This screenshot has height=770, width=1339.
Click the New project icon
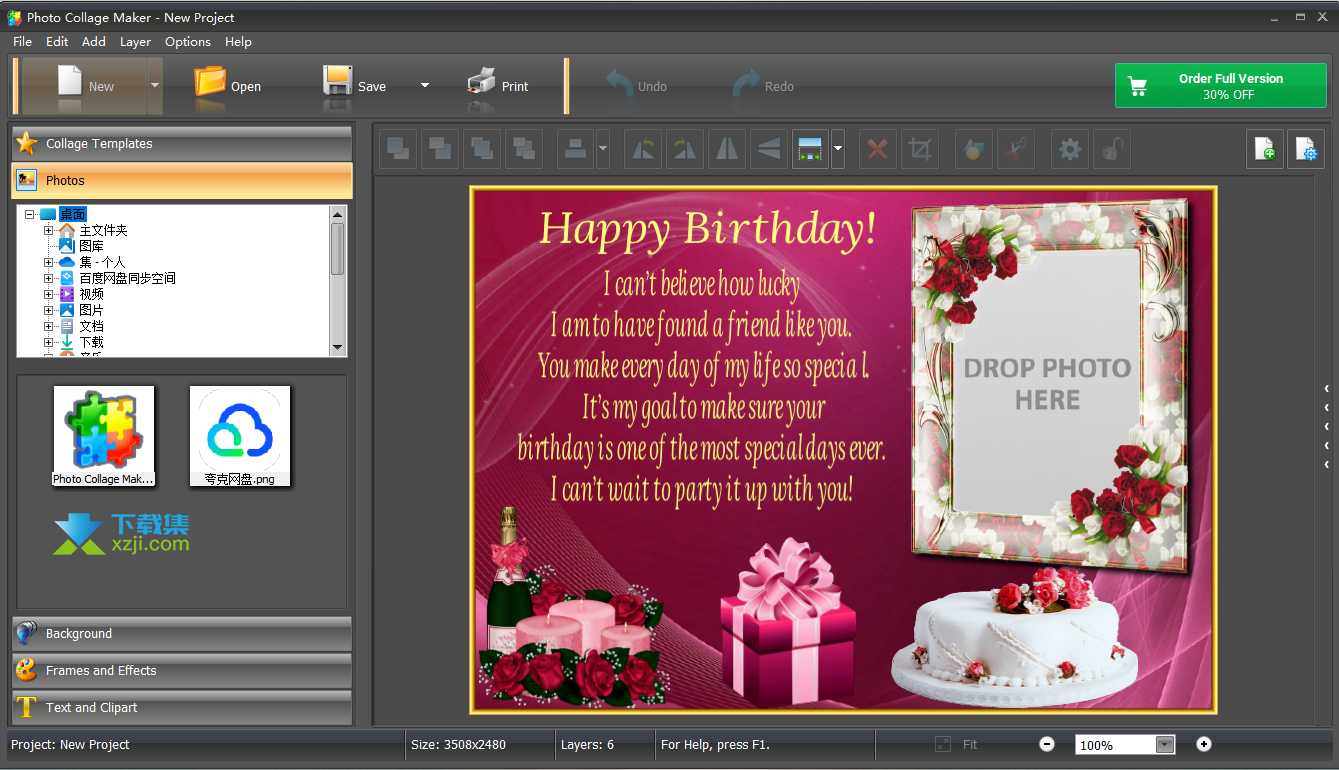(x=84, y=86)
